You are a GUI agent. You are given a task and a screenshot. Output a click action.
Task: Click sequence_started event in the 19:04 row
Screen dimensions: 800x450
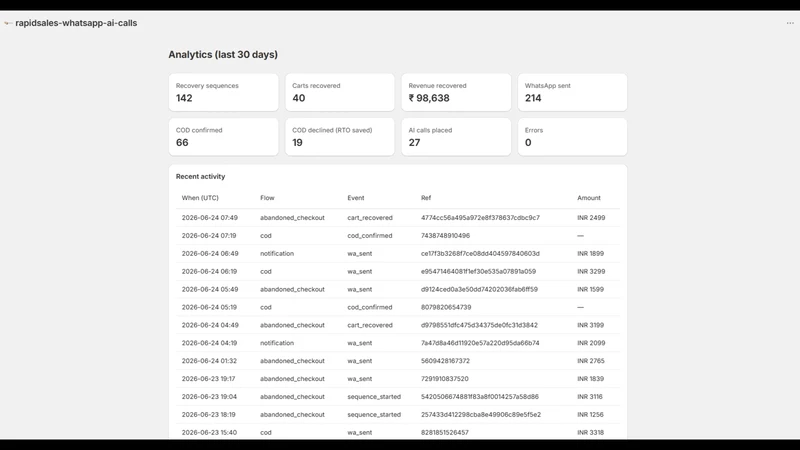[x=374, y=396]
